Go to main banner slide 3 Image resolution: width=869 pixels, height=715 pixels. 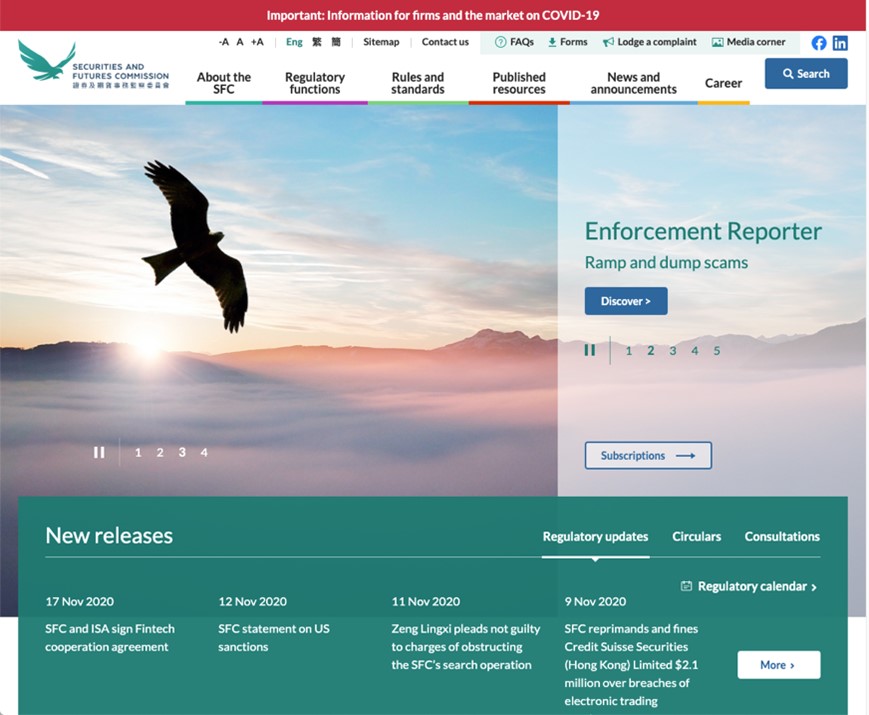coord(182,452)
